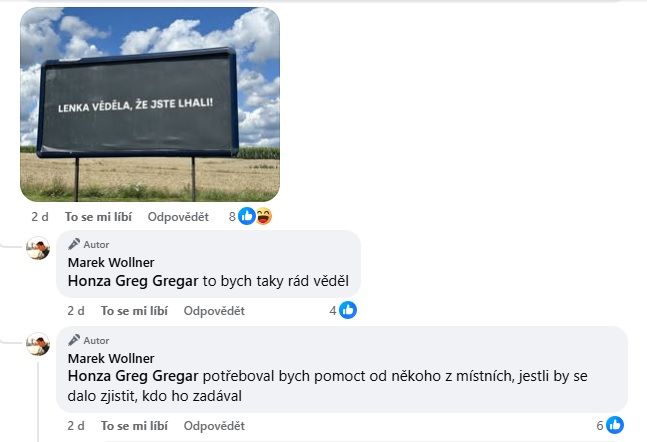The width and height of the screenshot is (647, 442).
Task: Click the 2 d timestamp under billboard photo
Action: pyautogui.click(x=40, y=217)
